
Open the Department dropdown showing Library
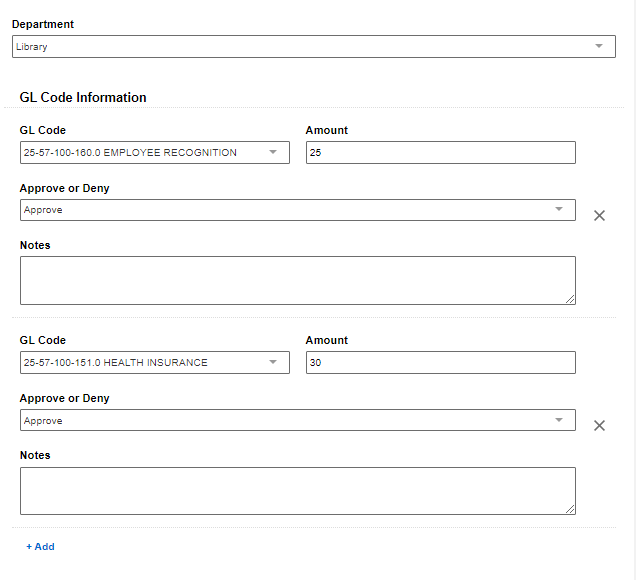pyautogui.click(x=314, y=47)
